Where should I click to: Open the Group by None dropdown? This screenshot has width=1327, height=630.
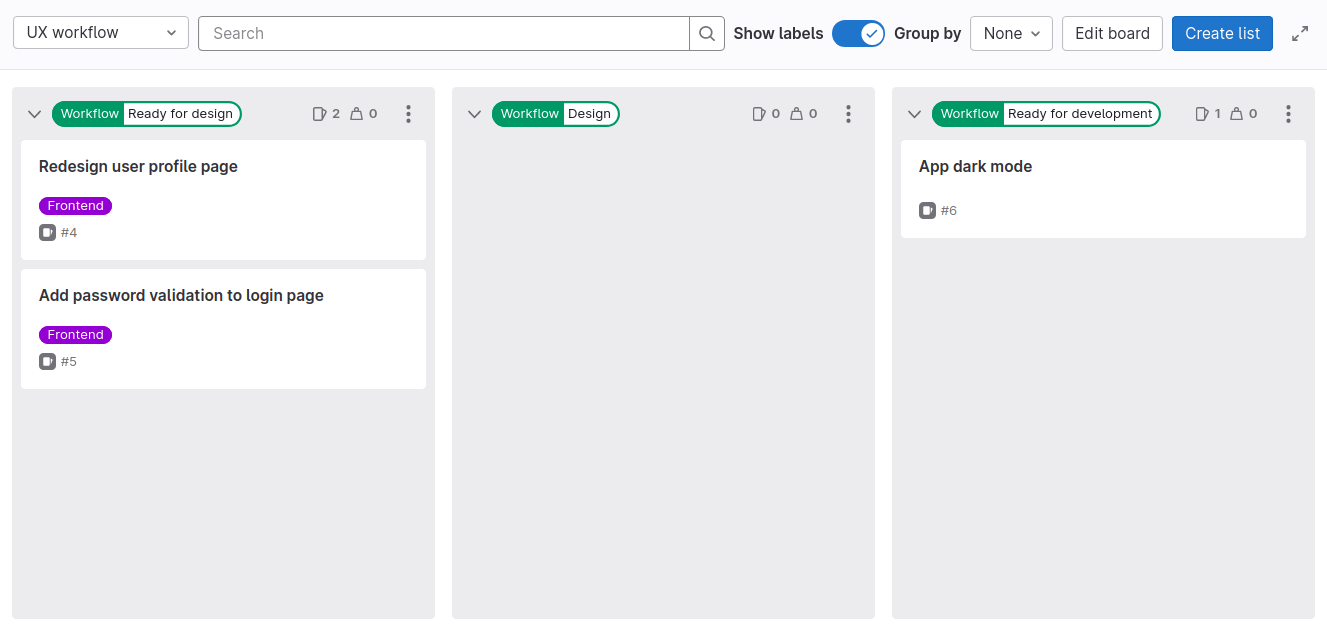coord(1011,33)
